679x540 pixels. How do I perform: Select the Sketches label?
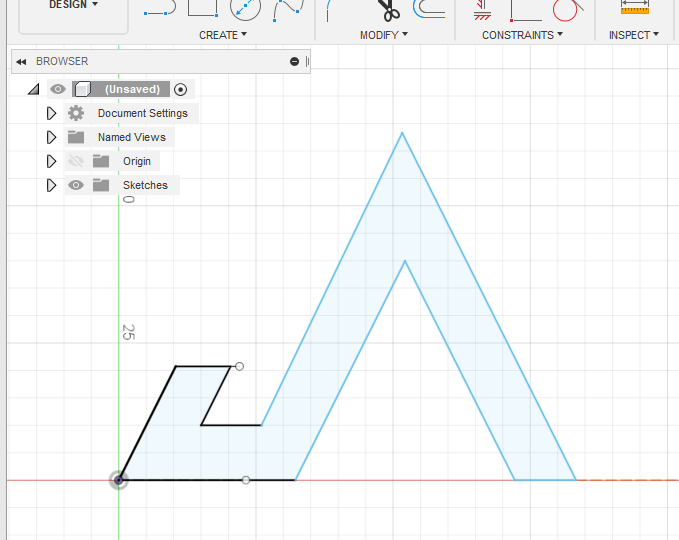click(145, 185)
